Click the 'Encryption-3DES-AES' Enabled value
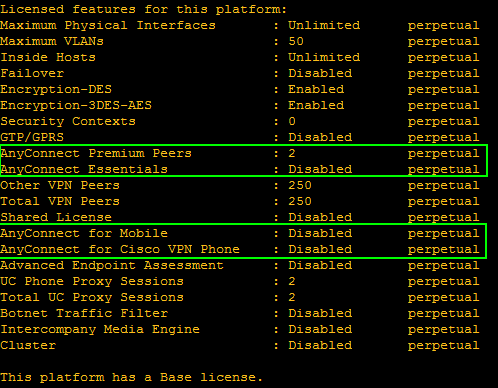498x388 pixels. [316, 105]
